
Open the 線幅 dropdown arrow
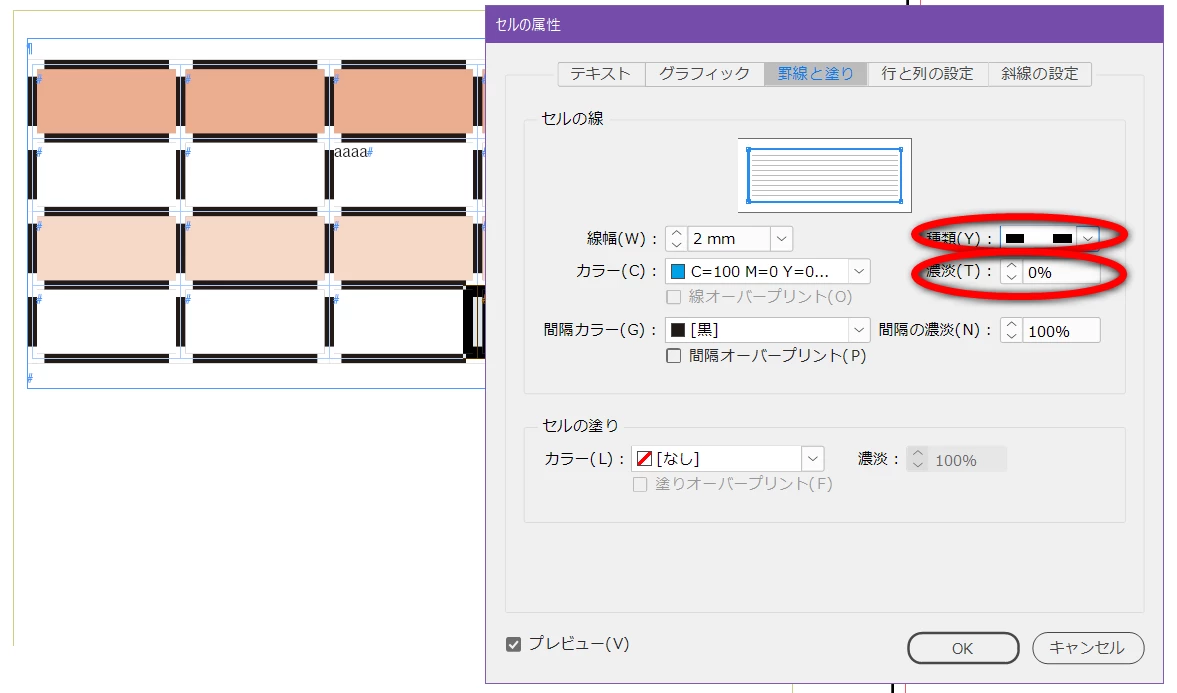(781, 239)
